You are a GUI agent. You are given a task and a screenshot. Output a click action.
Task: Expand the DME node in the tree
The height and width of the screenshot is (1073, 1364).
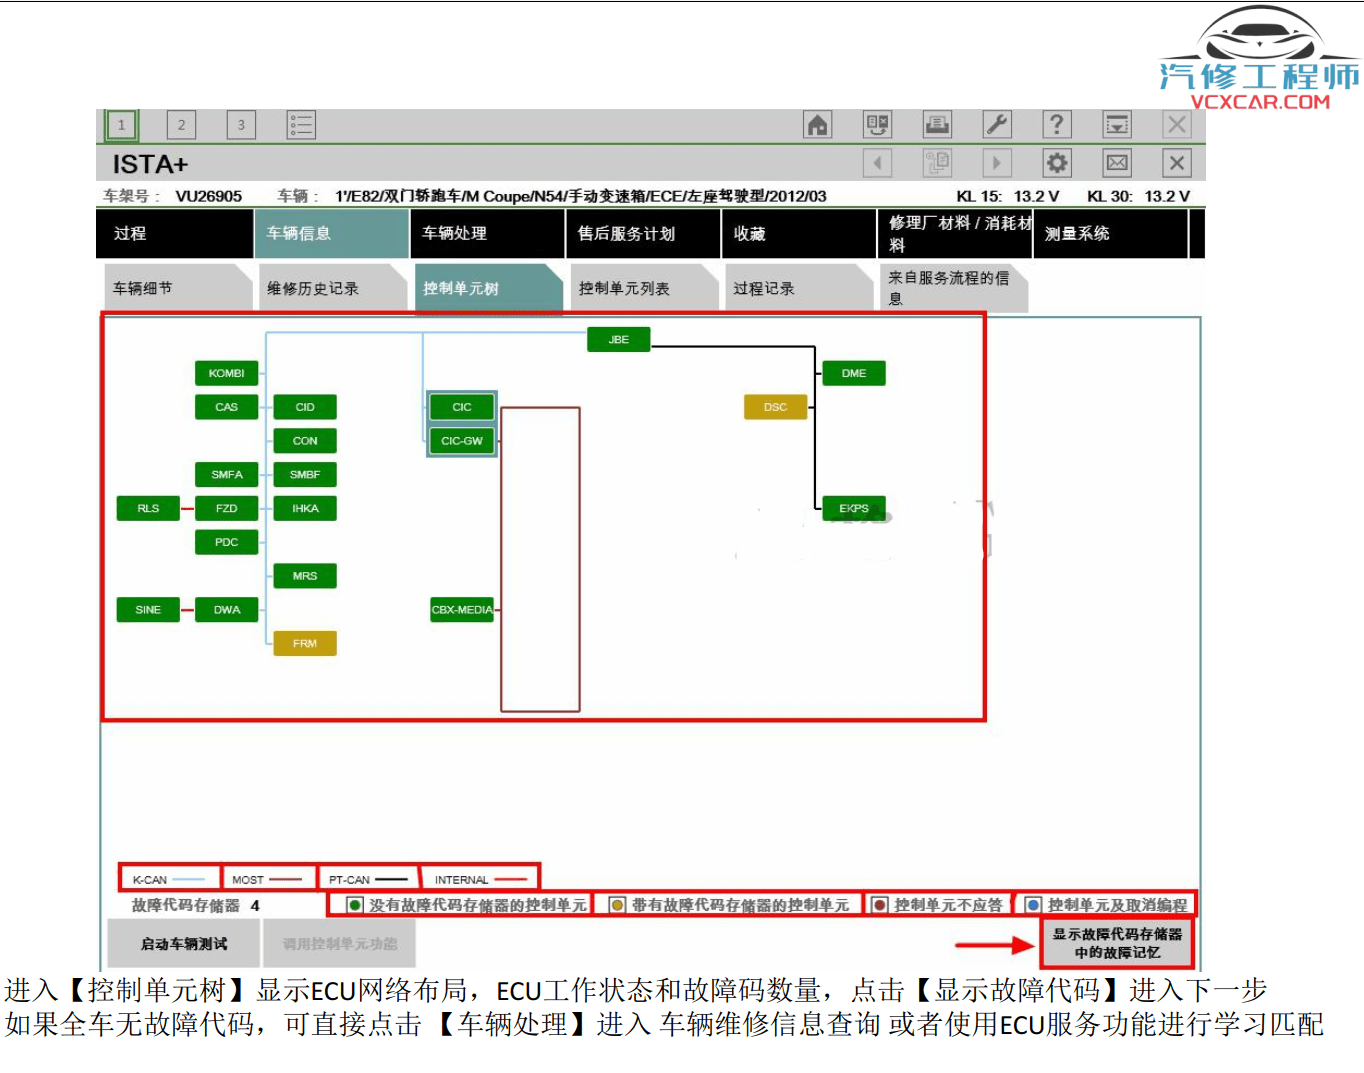tap(853, 373)
